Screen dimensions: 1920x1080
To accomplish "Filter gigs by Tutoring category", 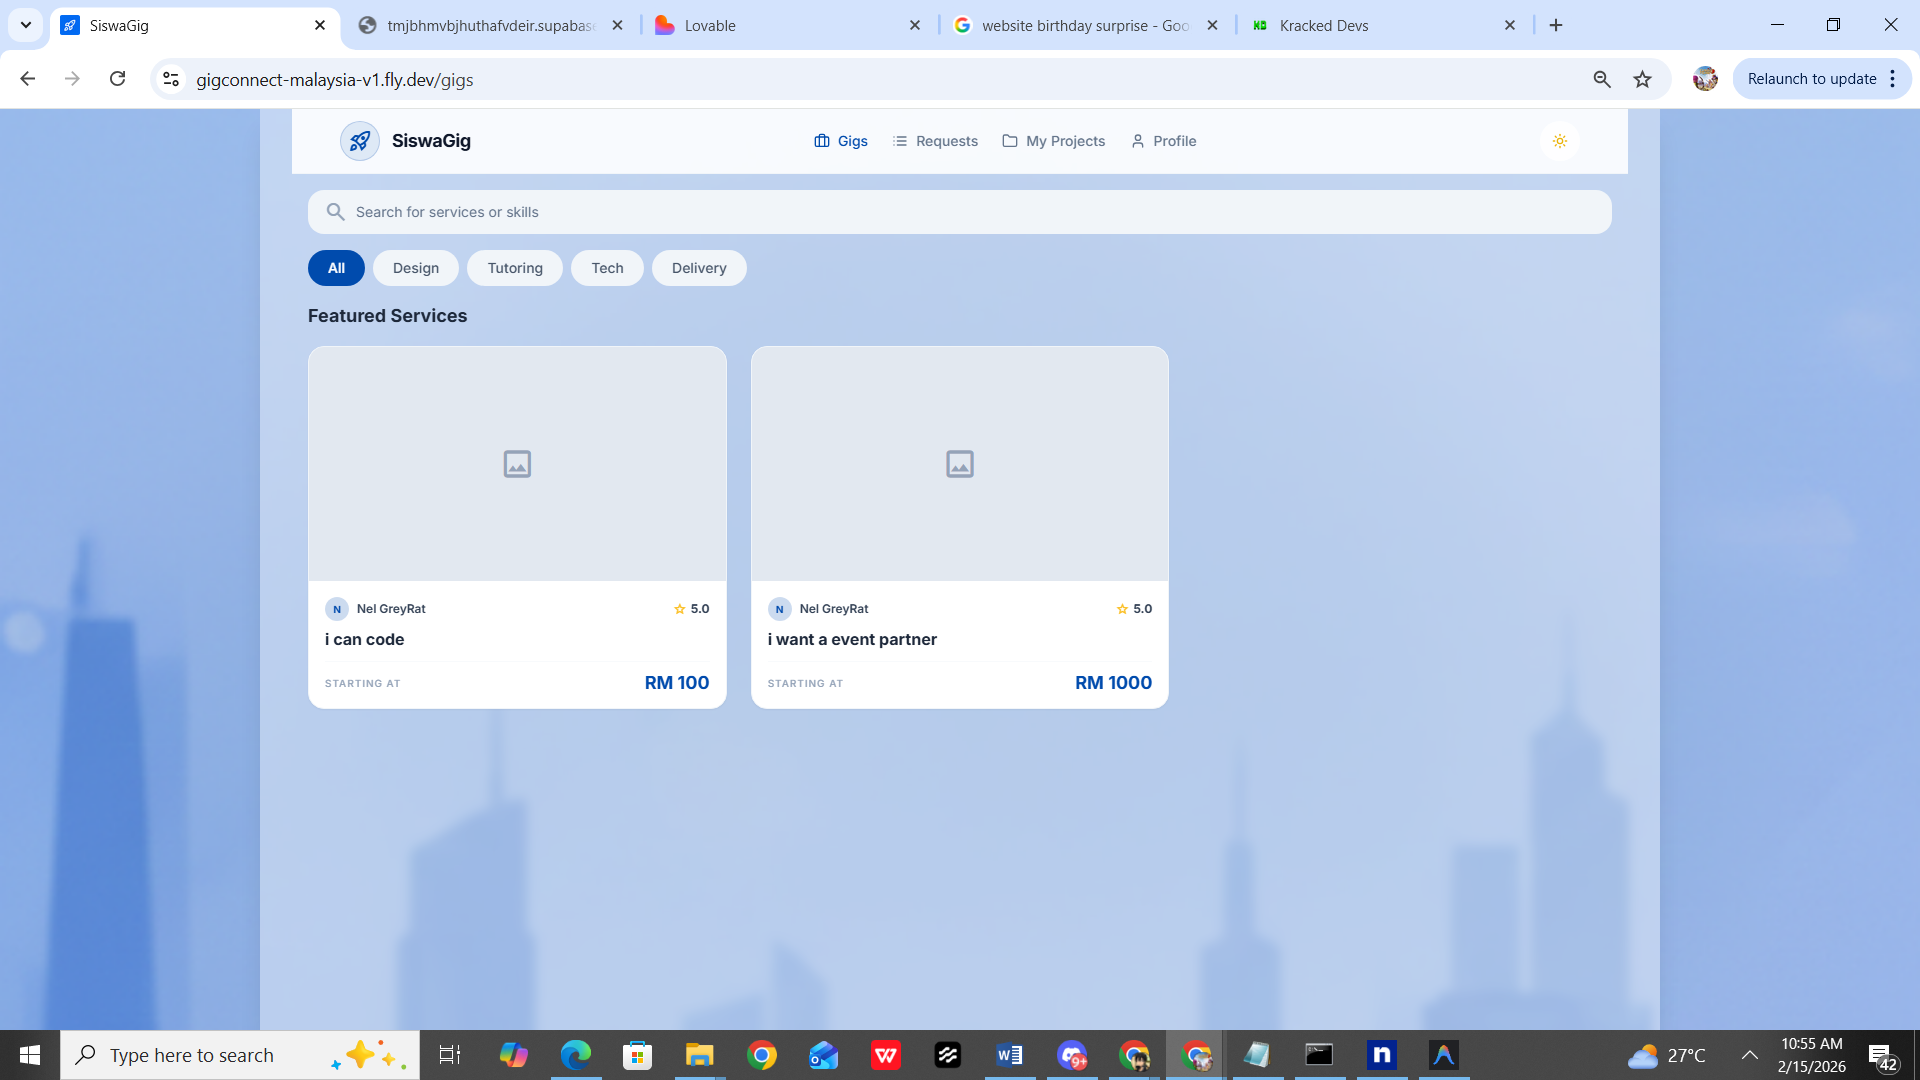I will tap(515, 268).
